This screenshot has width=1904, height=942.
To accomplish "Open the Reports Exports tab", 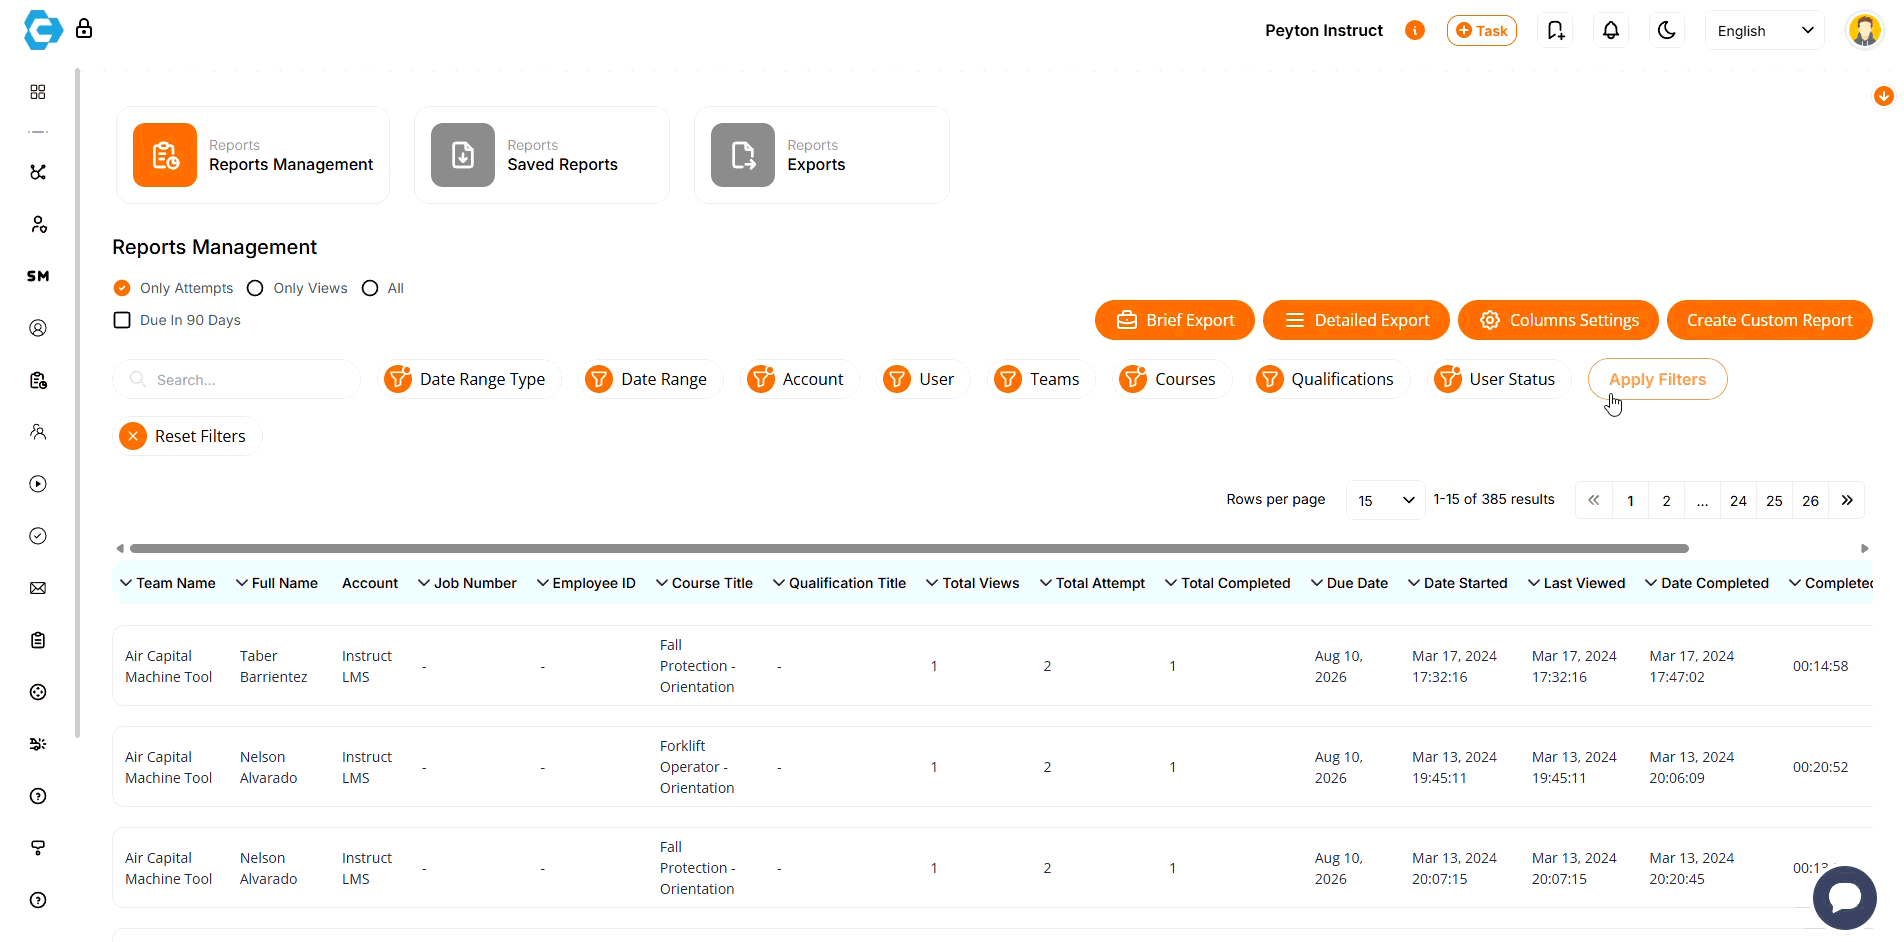I will [x=821, y=155].
